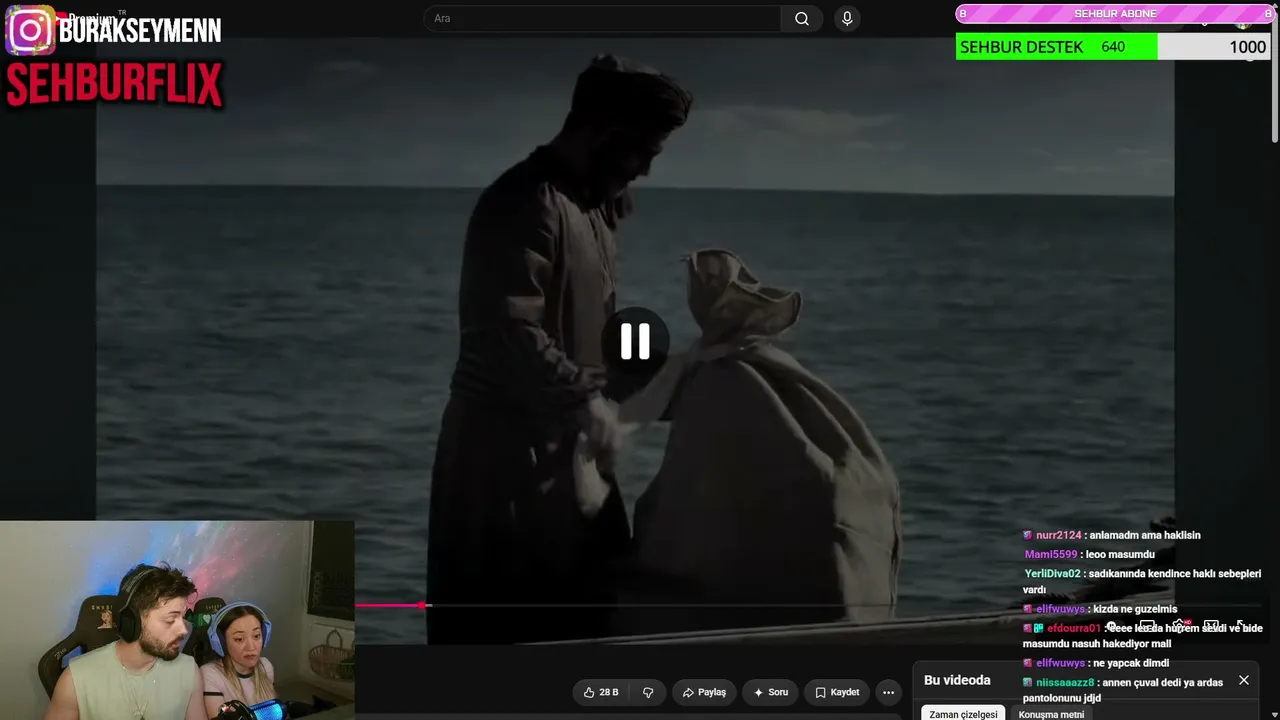Click the magnifier search icon
1280x720 pixels.
point(802,18)
